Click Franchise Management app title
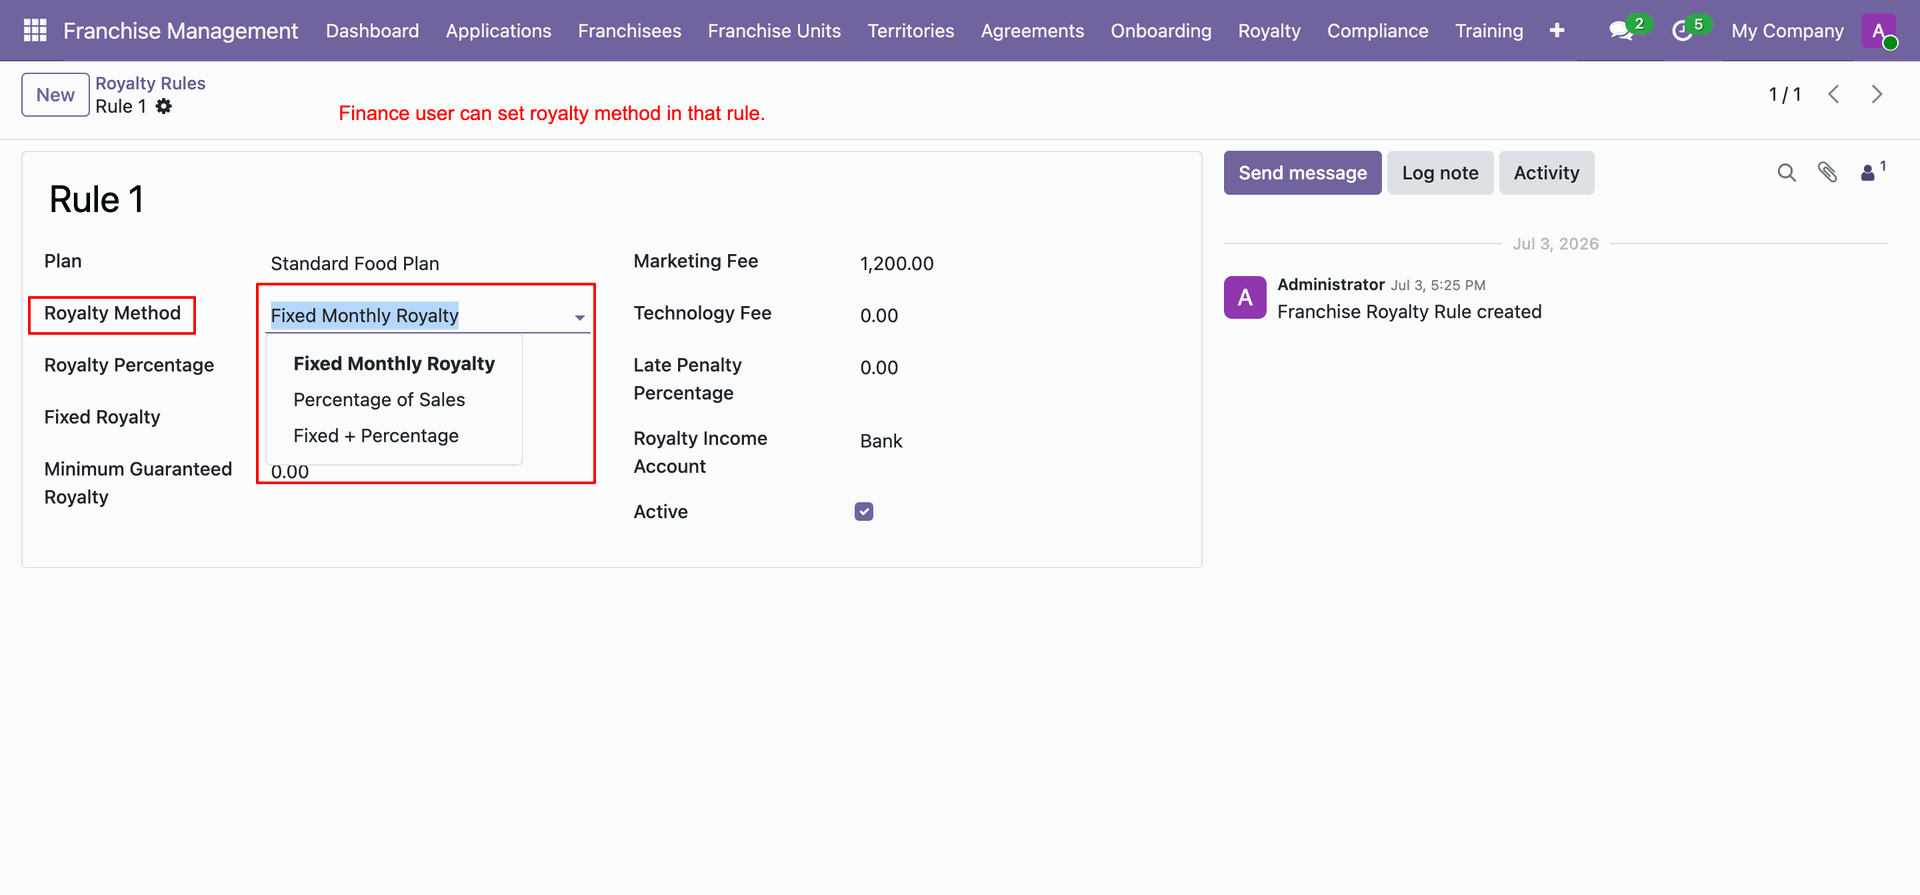Image resolution: width=1920 pixels, height=895 pixels. (x=180, y=31)
